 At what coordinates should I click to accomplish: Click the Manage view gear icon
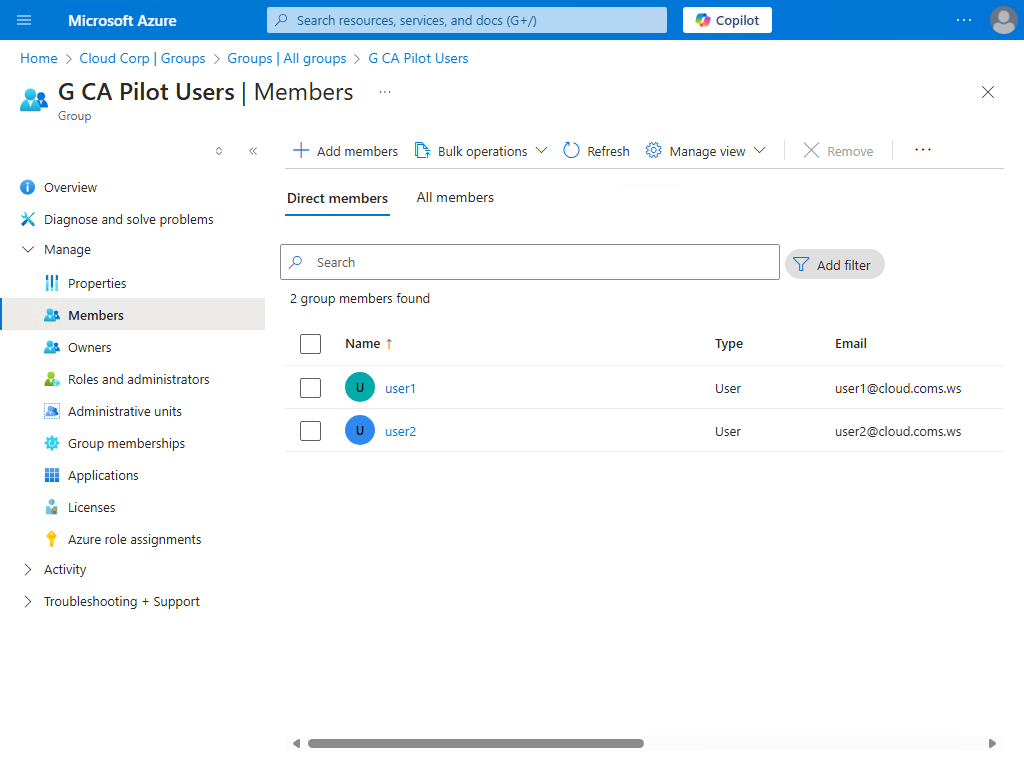(653, 150)
